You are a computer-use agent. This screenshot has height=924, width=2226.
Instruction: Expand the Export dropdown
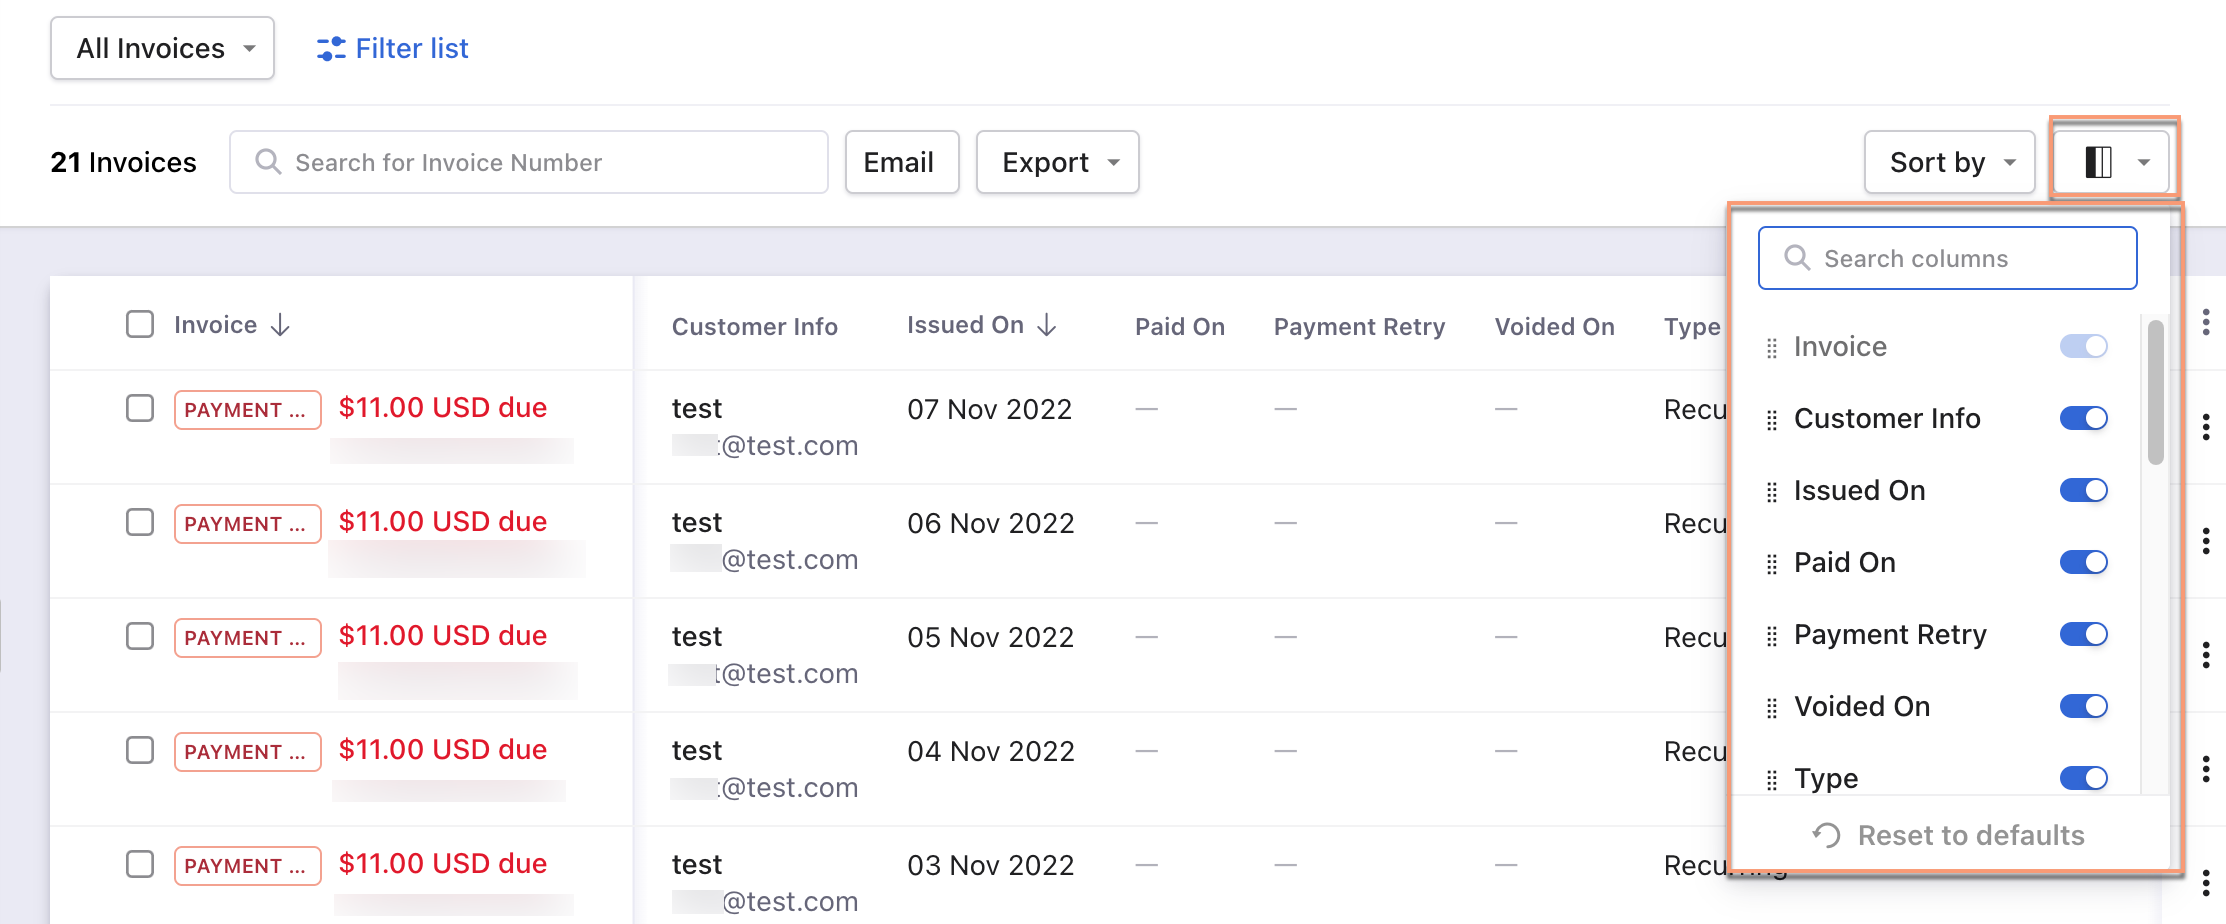1057,162
